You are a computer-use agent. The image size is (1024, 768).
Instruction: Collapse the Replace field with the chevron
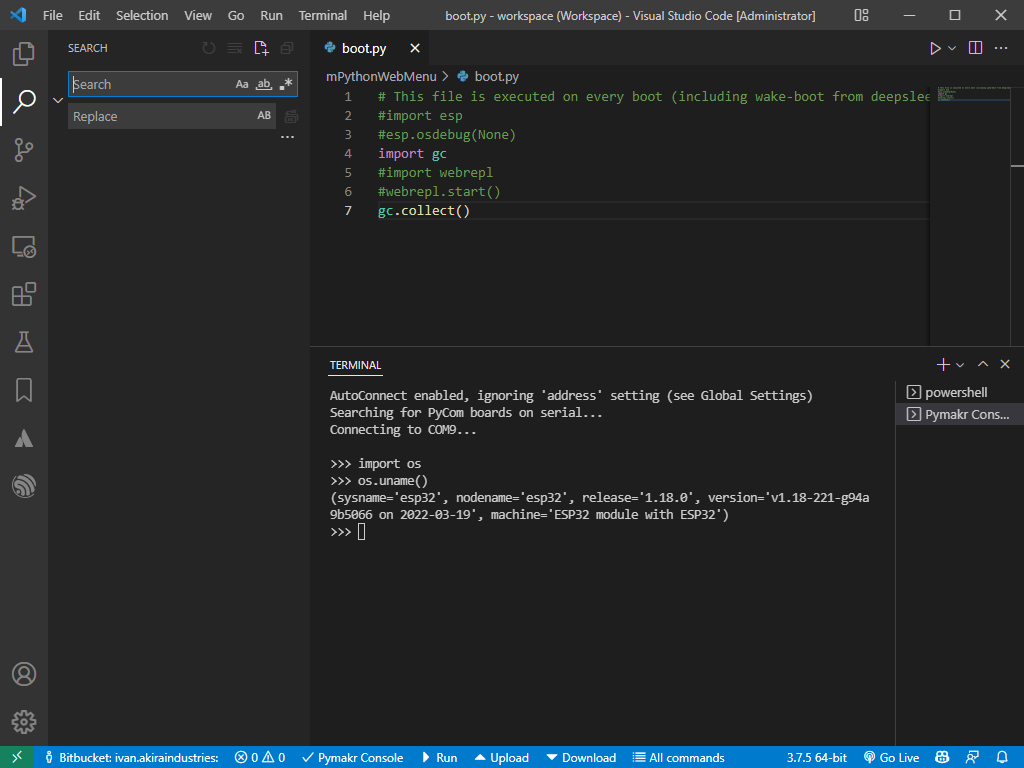click(58, 100)
